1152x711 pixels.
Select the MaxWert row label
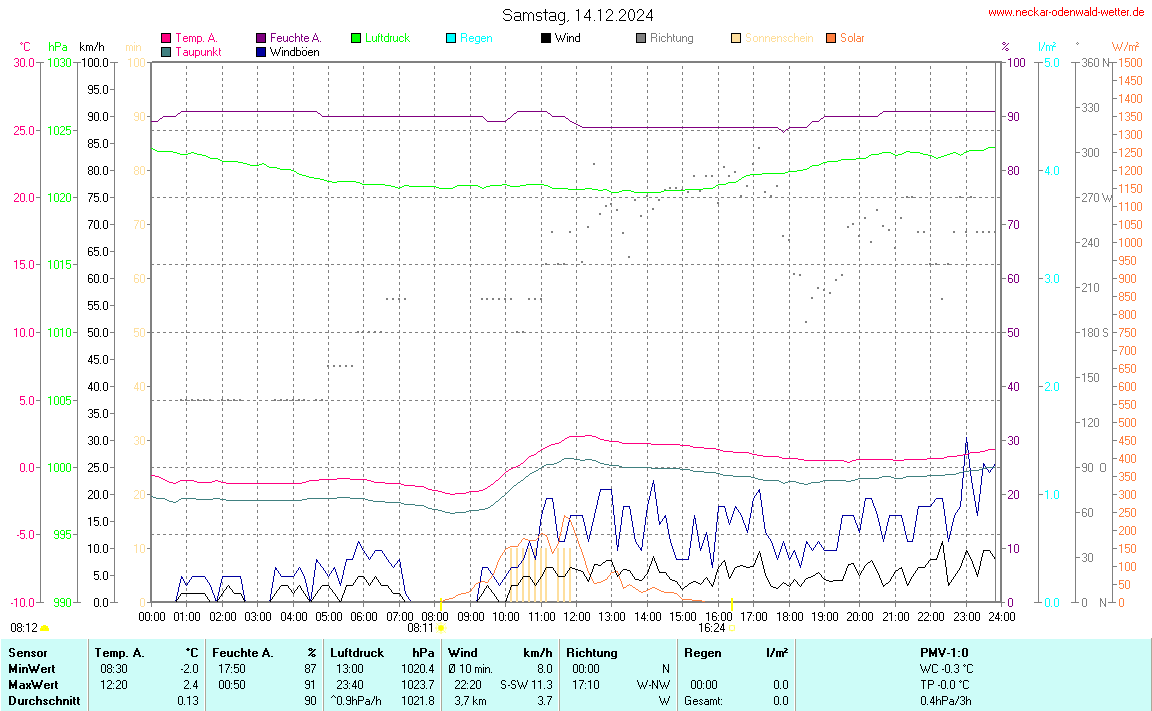tap(33, 684)
